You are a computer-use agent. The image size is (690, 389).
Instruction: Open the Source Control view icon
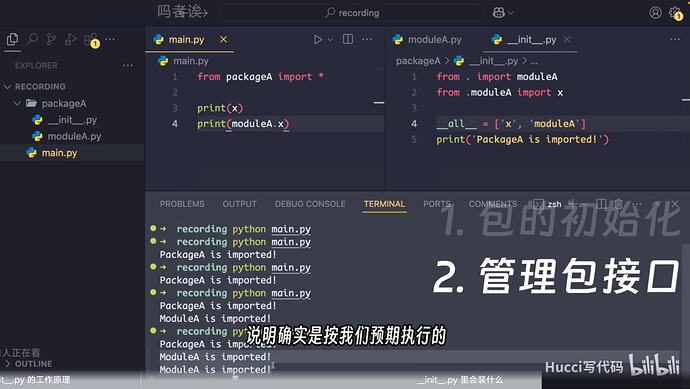[51, 40]
